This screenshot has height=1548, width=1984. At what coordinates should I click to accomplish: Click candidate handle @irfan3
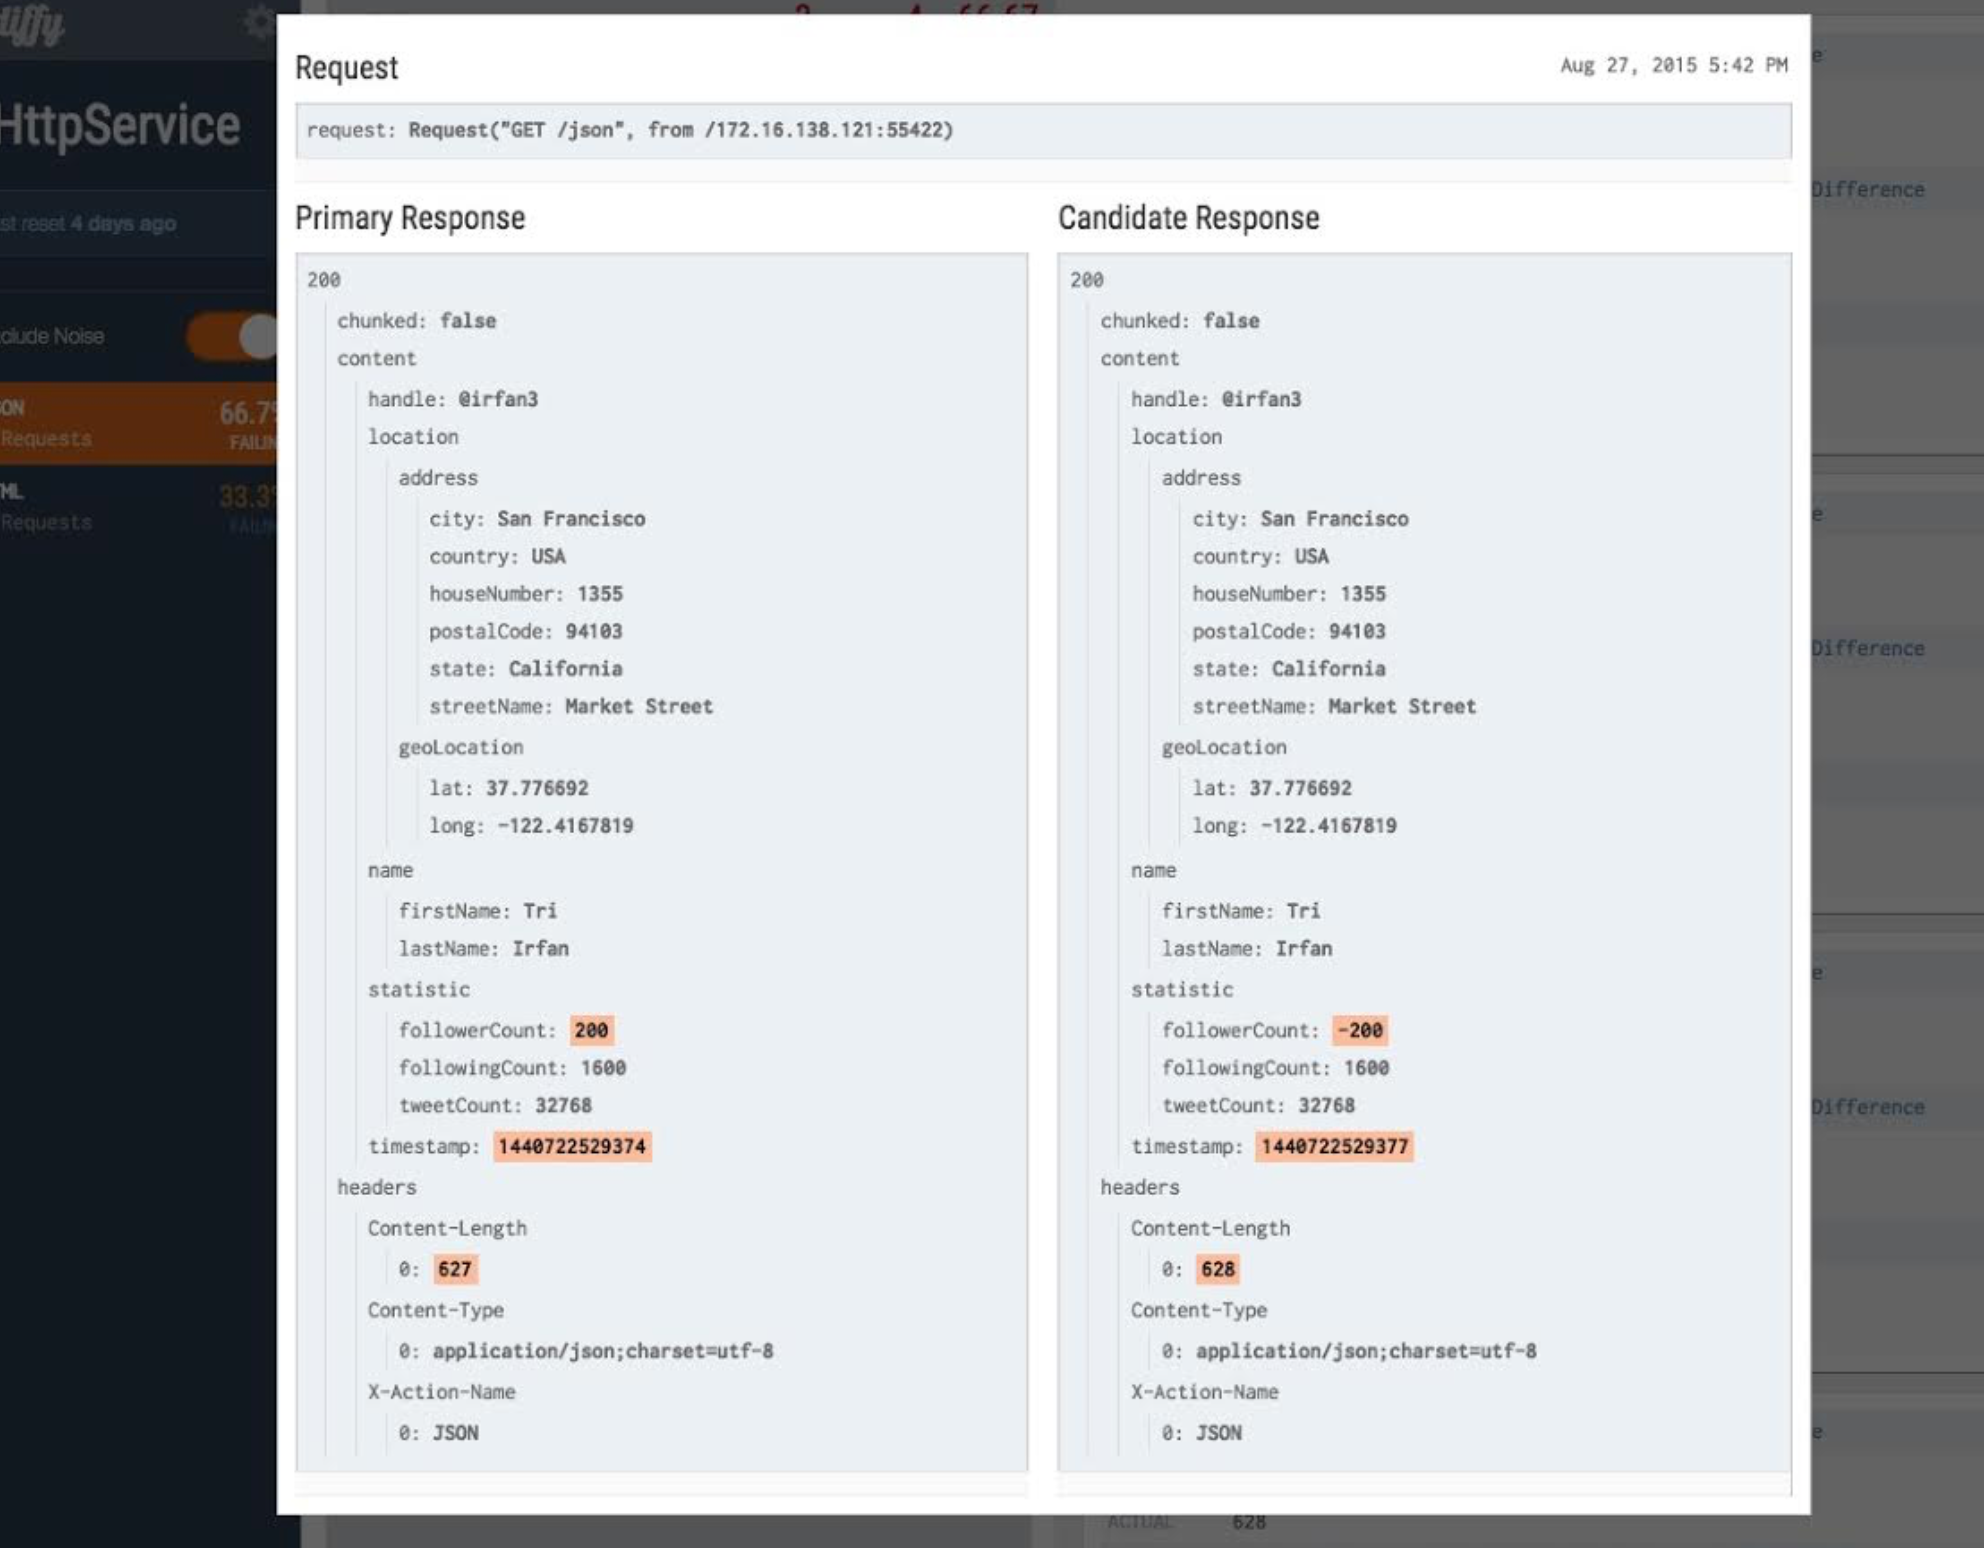(1261, 399)
